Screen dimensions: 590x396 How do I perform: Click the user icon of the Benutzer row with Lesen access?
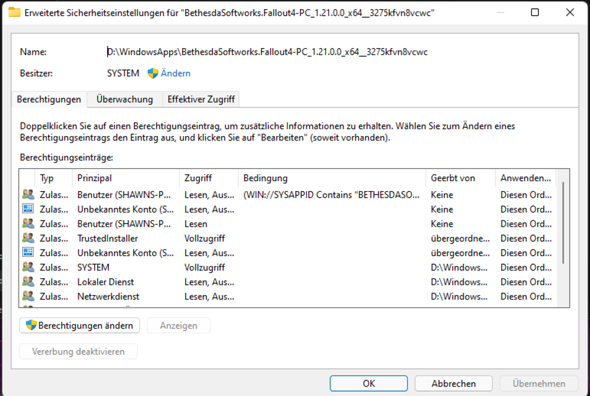[28, 224]
